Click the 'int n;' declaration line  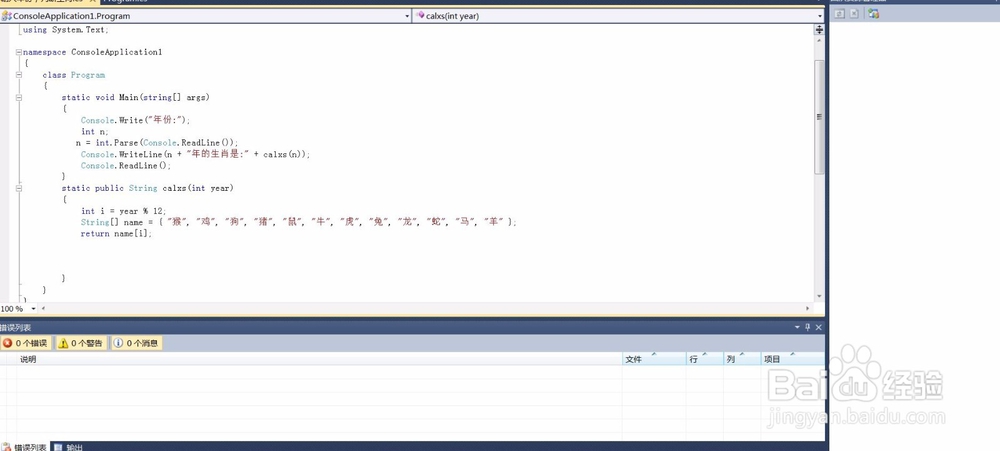[x=94, y=131]
